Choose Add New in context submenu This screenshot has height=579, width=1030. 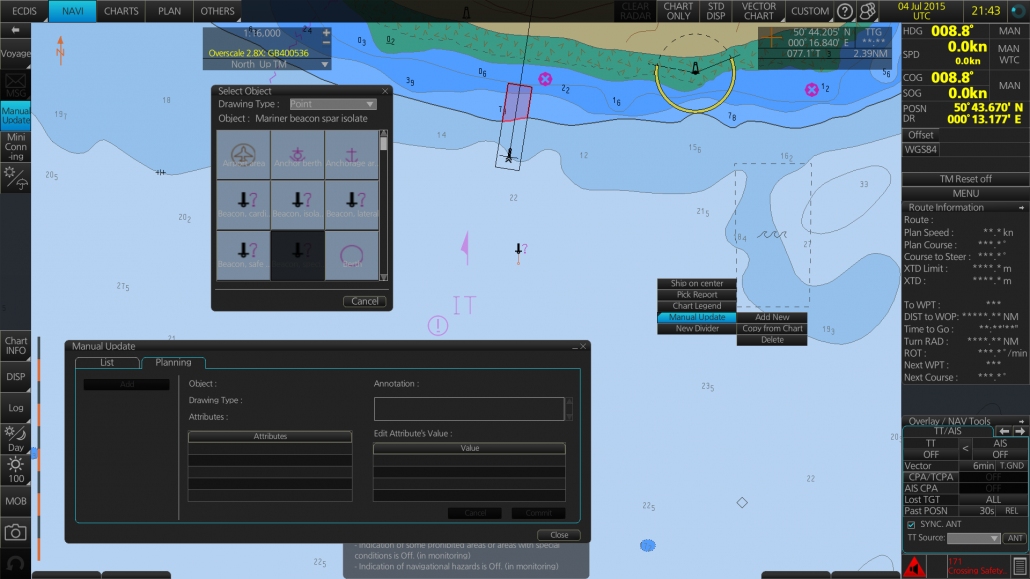772,317
